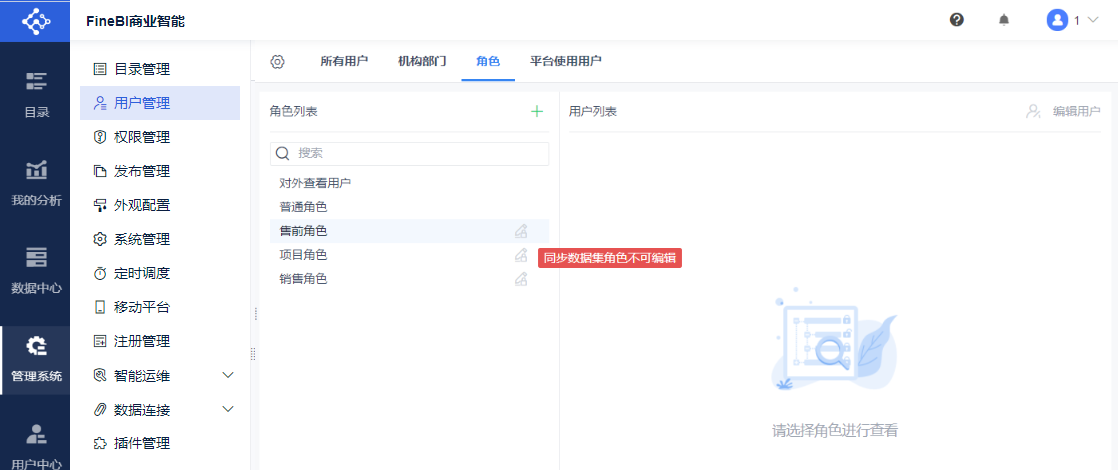Screen dimensions: 1118x470
Task: Open 我的分析 in the left sidebar
Action: tap(36, 182)
